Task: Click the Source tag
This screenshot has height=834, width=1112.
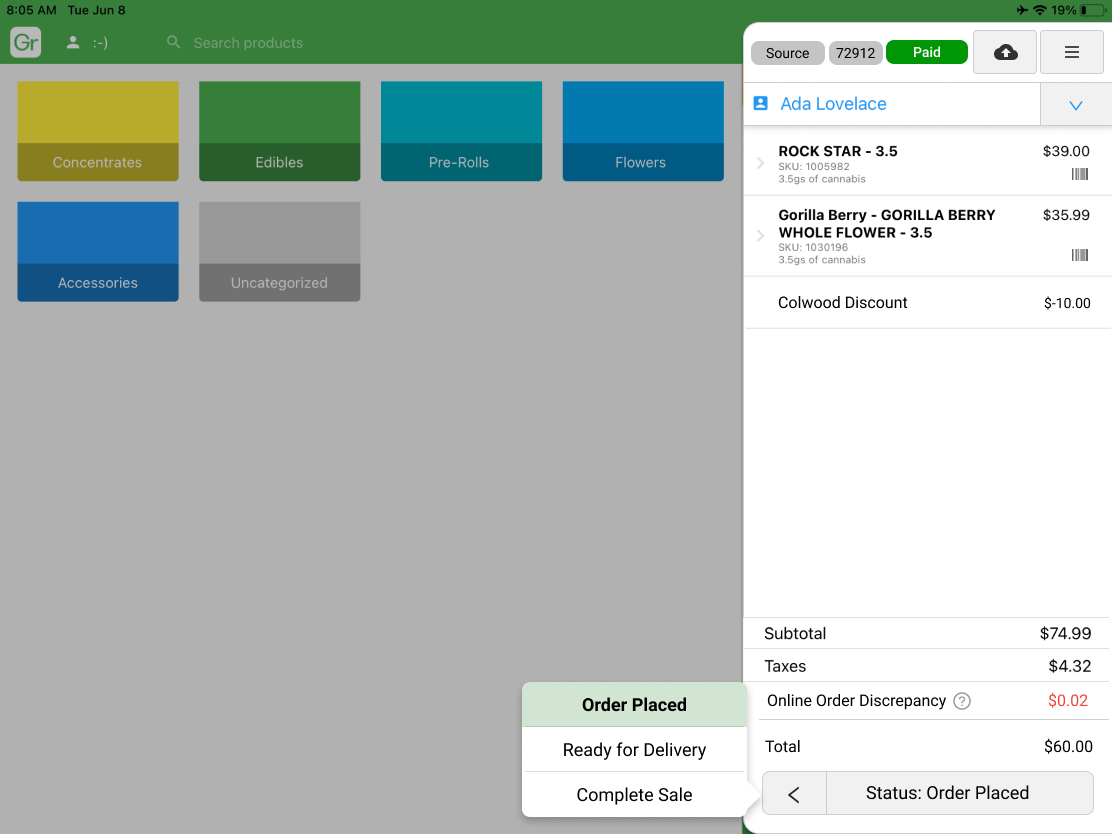Action: (x=787, y=53)
